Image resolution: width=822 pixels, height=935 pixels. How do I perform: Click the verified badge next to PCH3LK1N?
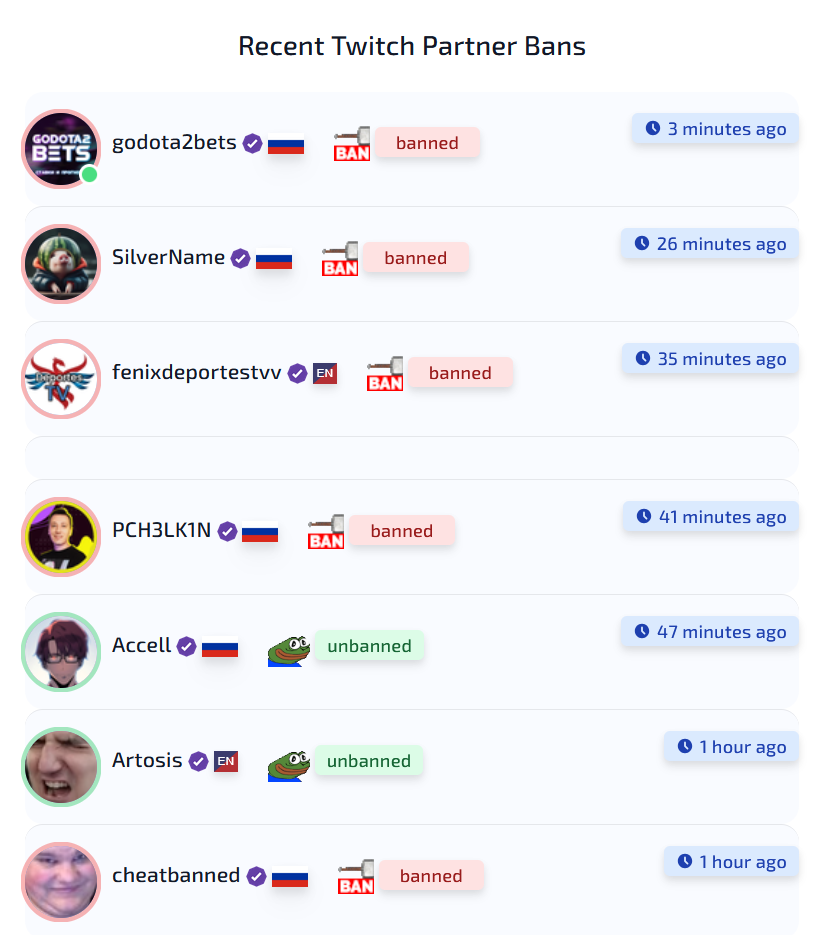(x=227, y=531)
